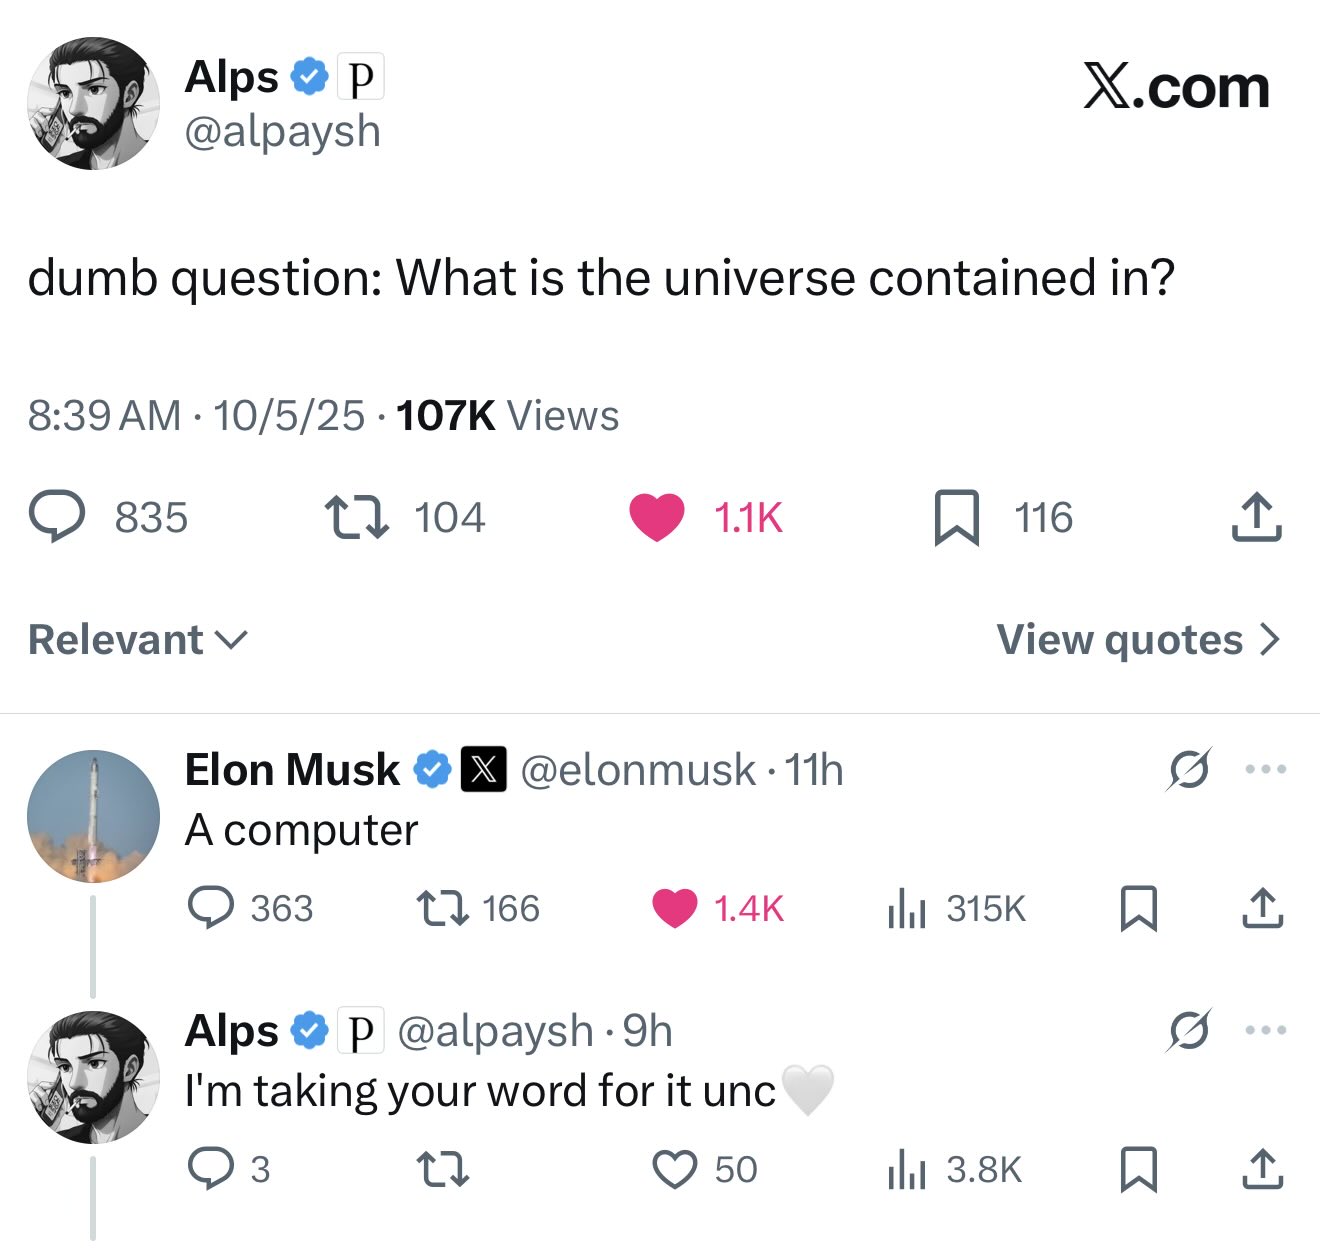Repost Elon Musk's 'A computer' reply
This screenshot has width=1320, height=1248.
click(441, 908)
